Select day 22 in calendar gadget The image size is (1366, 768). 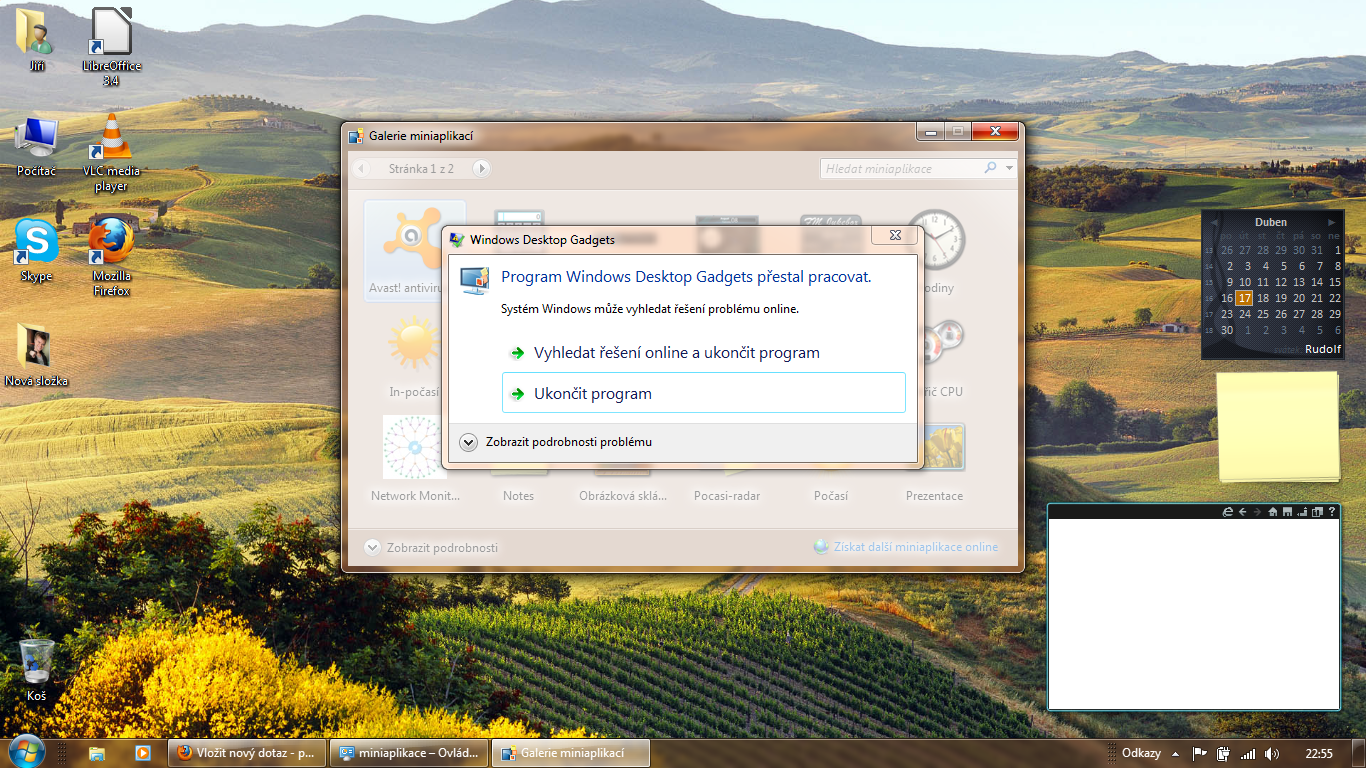tap(1334, 298)
